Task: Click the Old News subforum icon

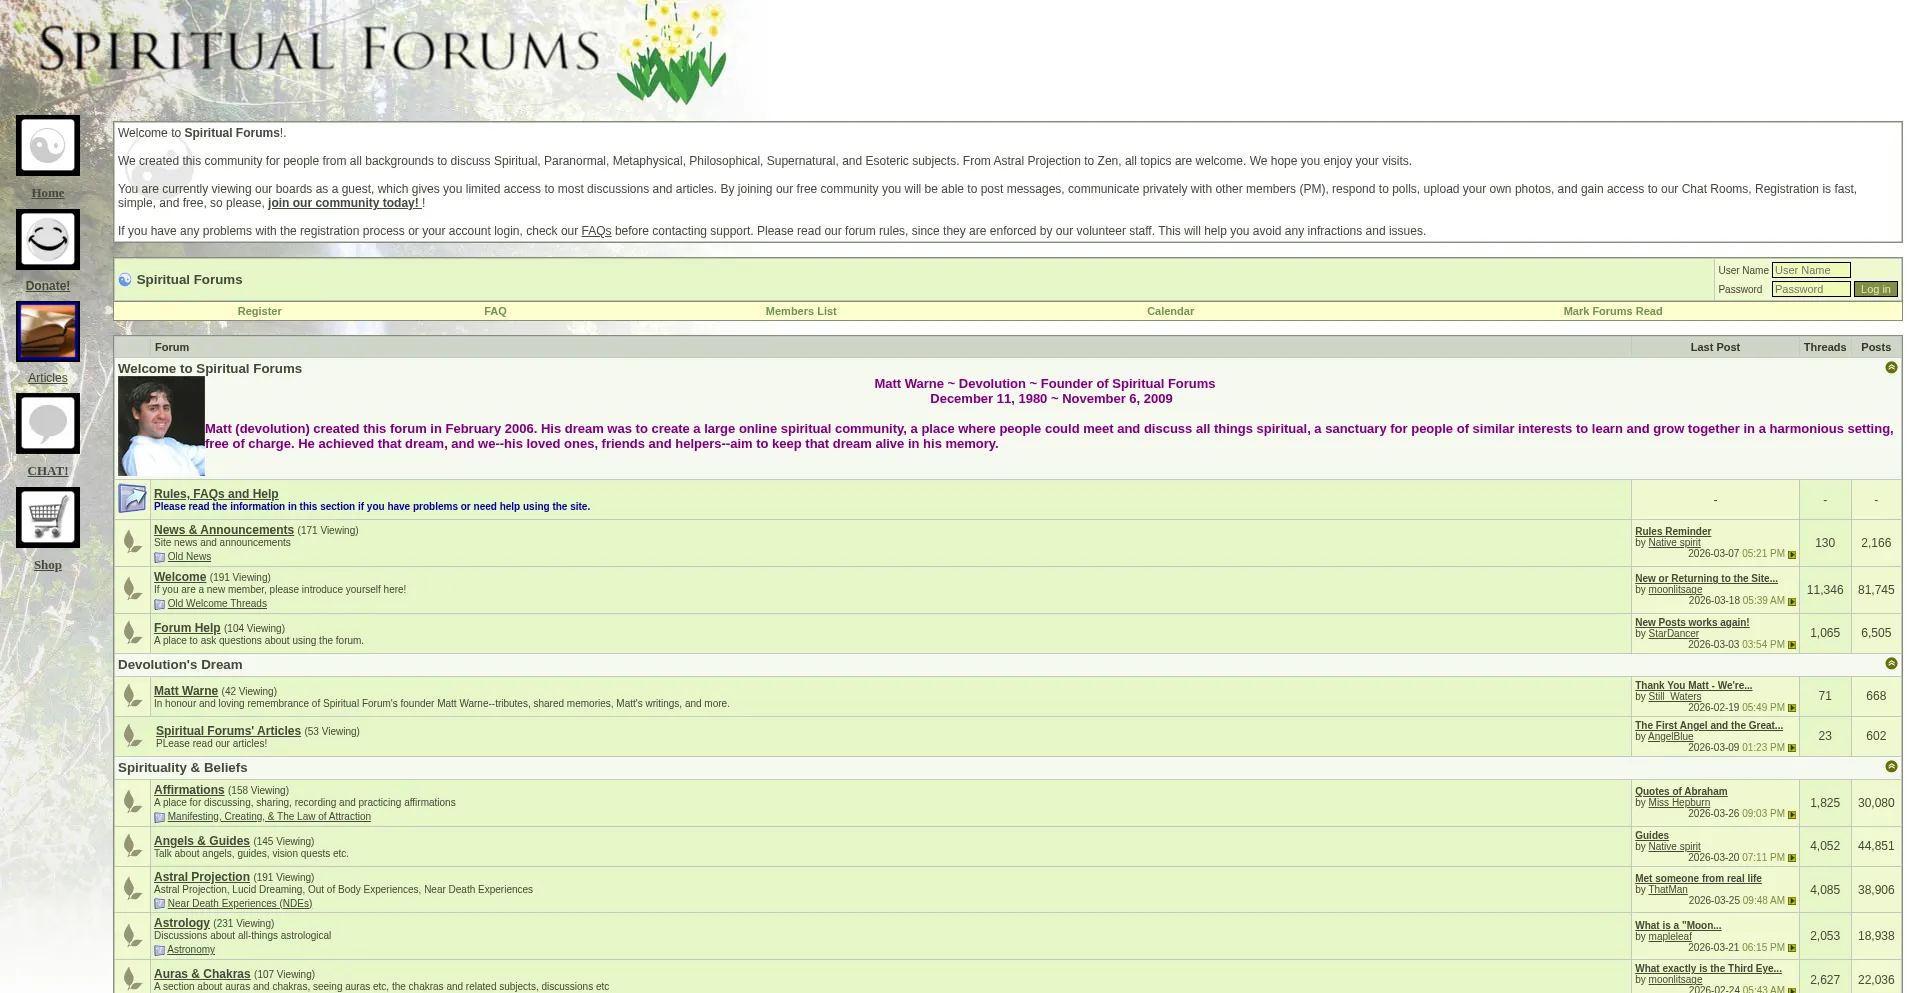Action: 159,558
